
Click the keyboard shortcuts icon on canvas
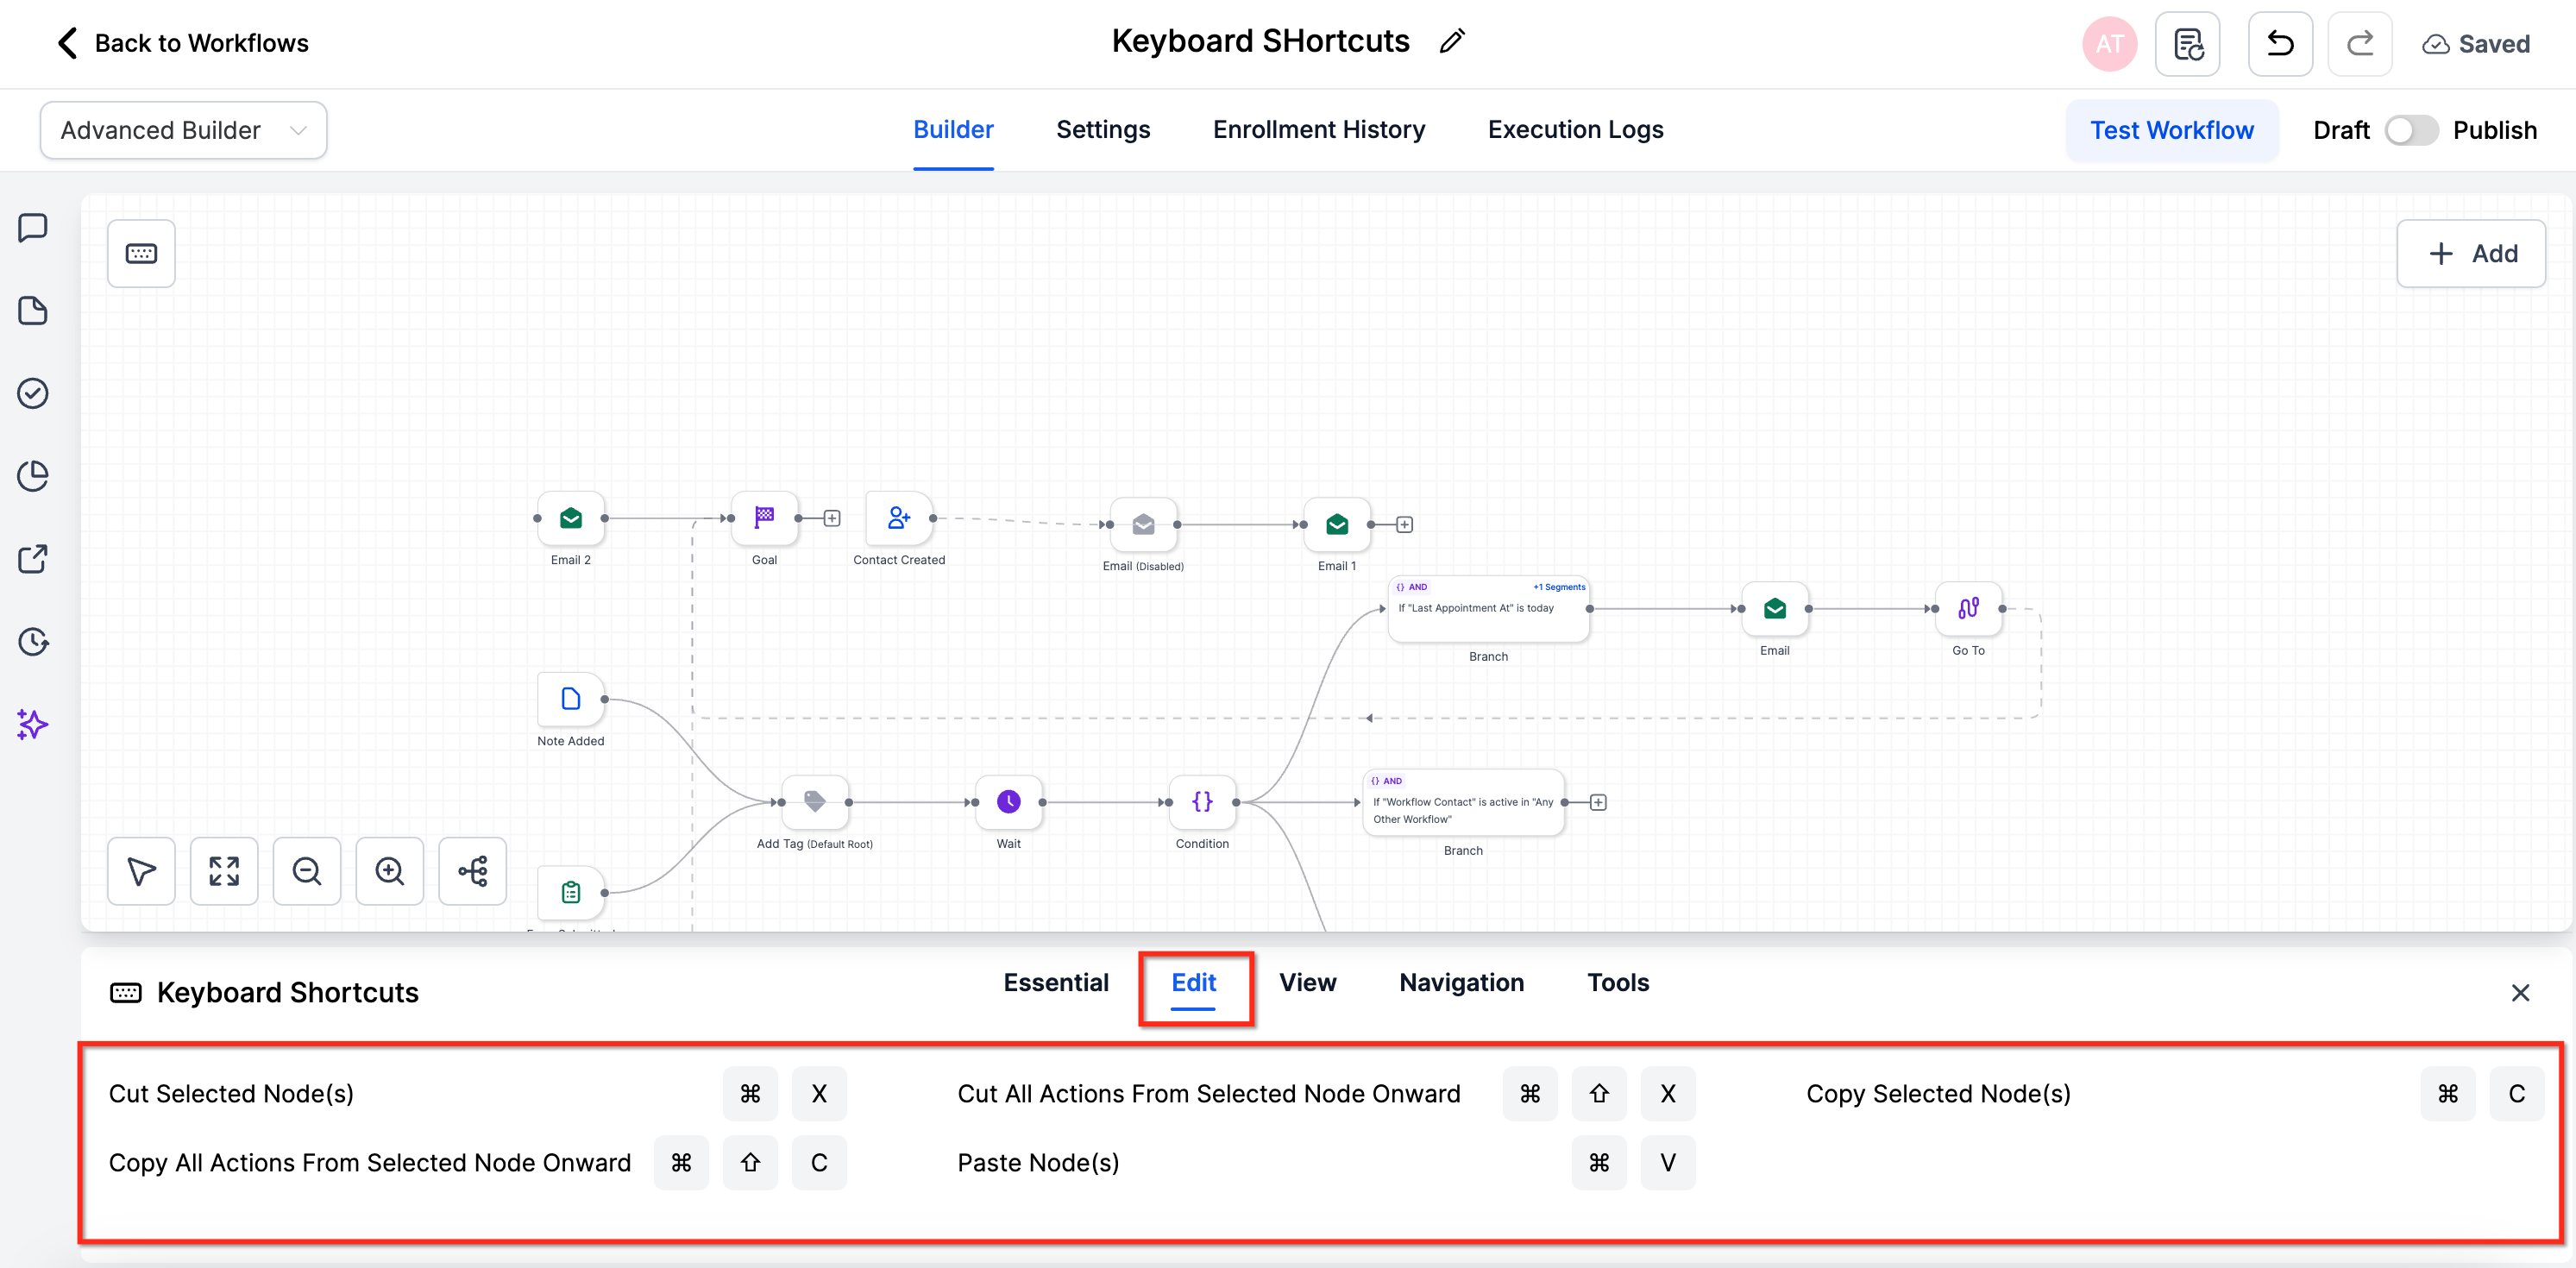point(141,253)
